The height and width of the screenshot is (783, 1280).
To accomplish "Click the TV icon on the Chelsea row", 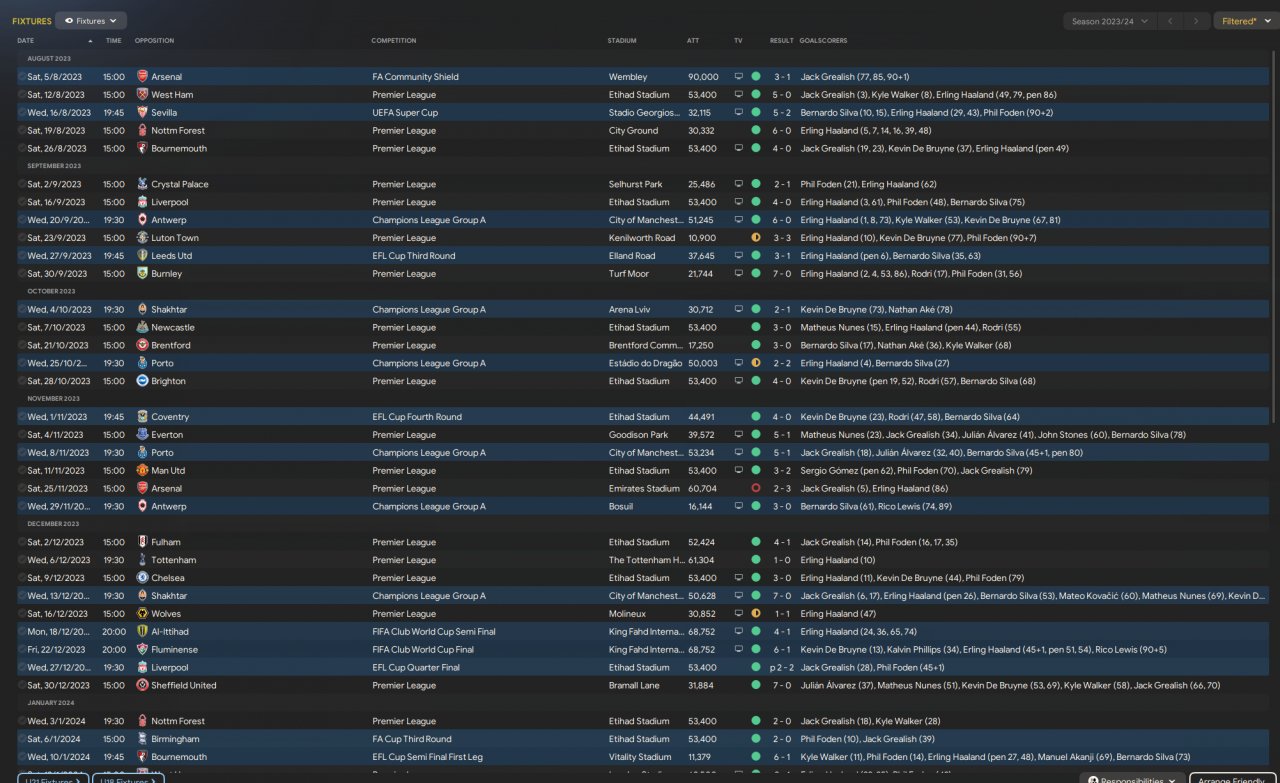I will (x=739, y=578).
